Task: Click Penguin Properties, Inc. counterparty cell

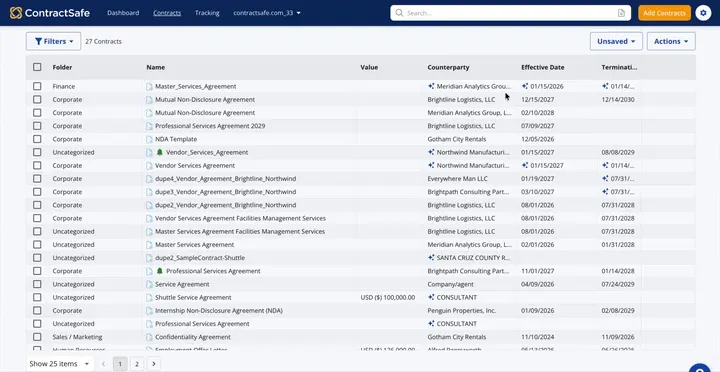Action: click(x=461, y=311)
